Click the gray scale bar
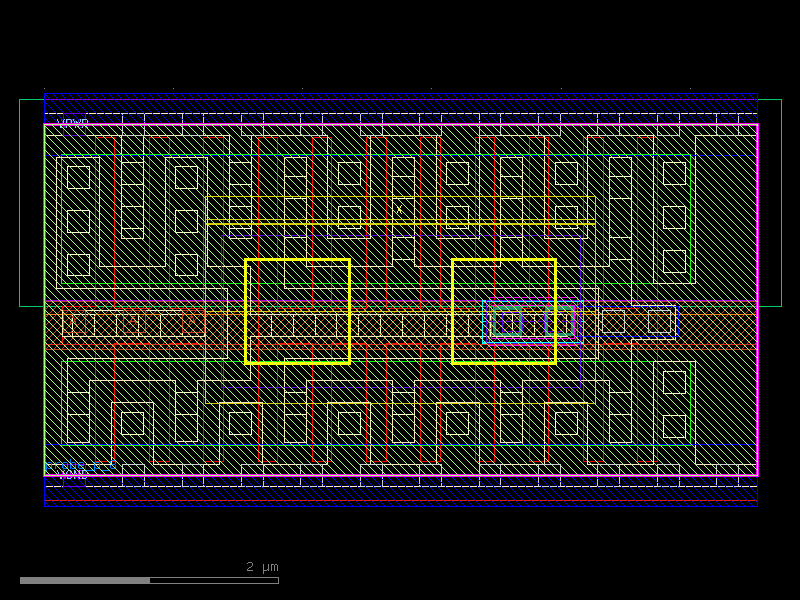 [149, 580]
